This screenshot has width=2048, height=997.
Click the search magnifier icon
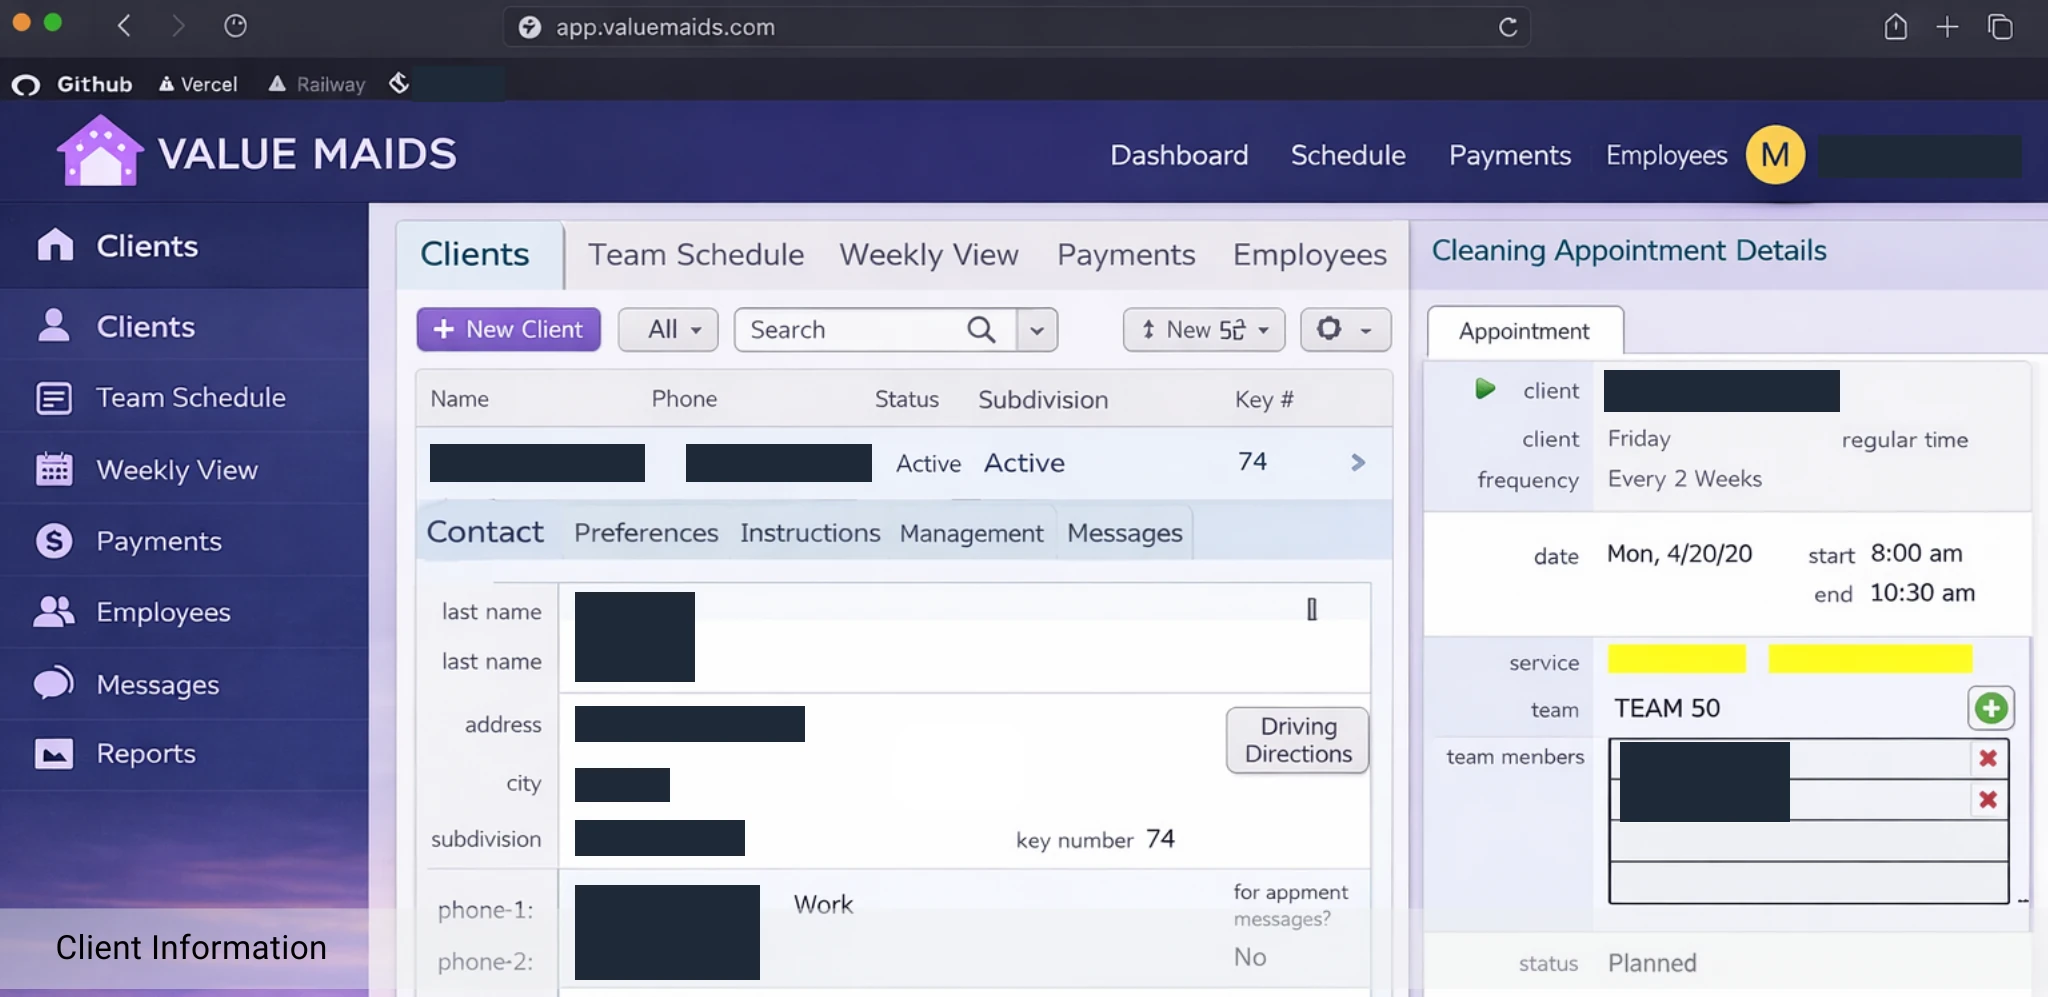tap(981, 330)
